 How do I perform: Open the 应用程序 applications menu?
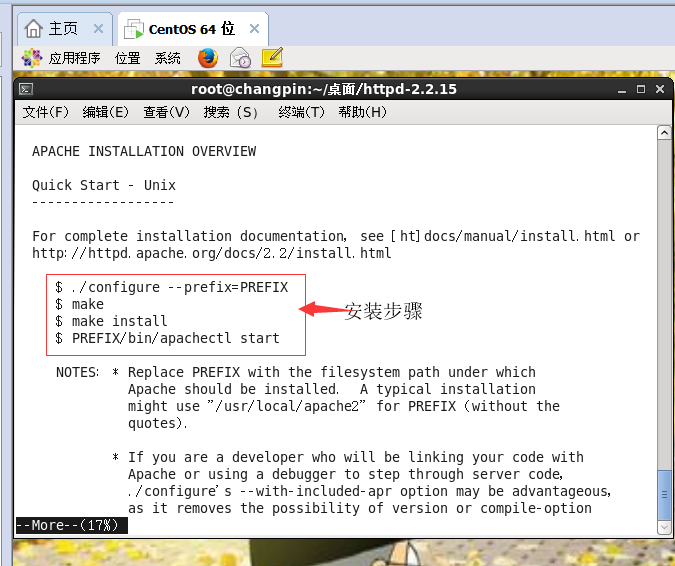click(74, 58)
